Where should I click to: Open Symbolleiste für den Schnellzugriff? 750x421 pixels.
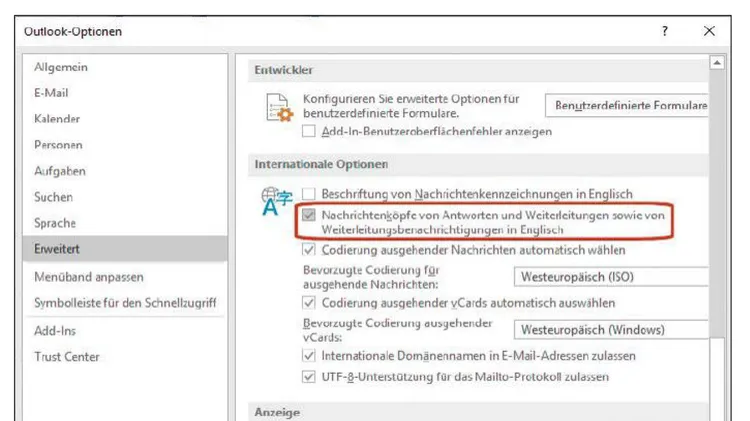point(125,303)
